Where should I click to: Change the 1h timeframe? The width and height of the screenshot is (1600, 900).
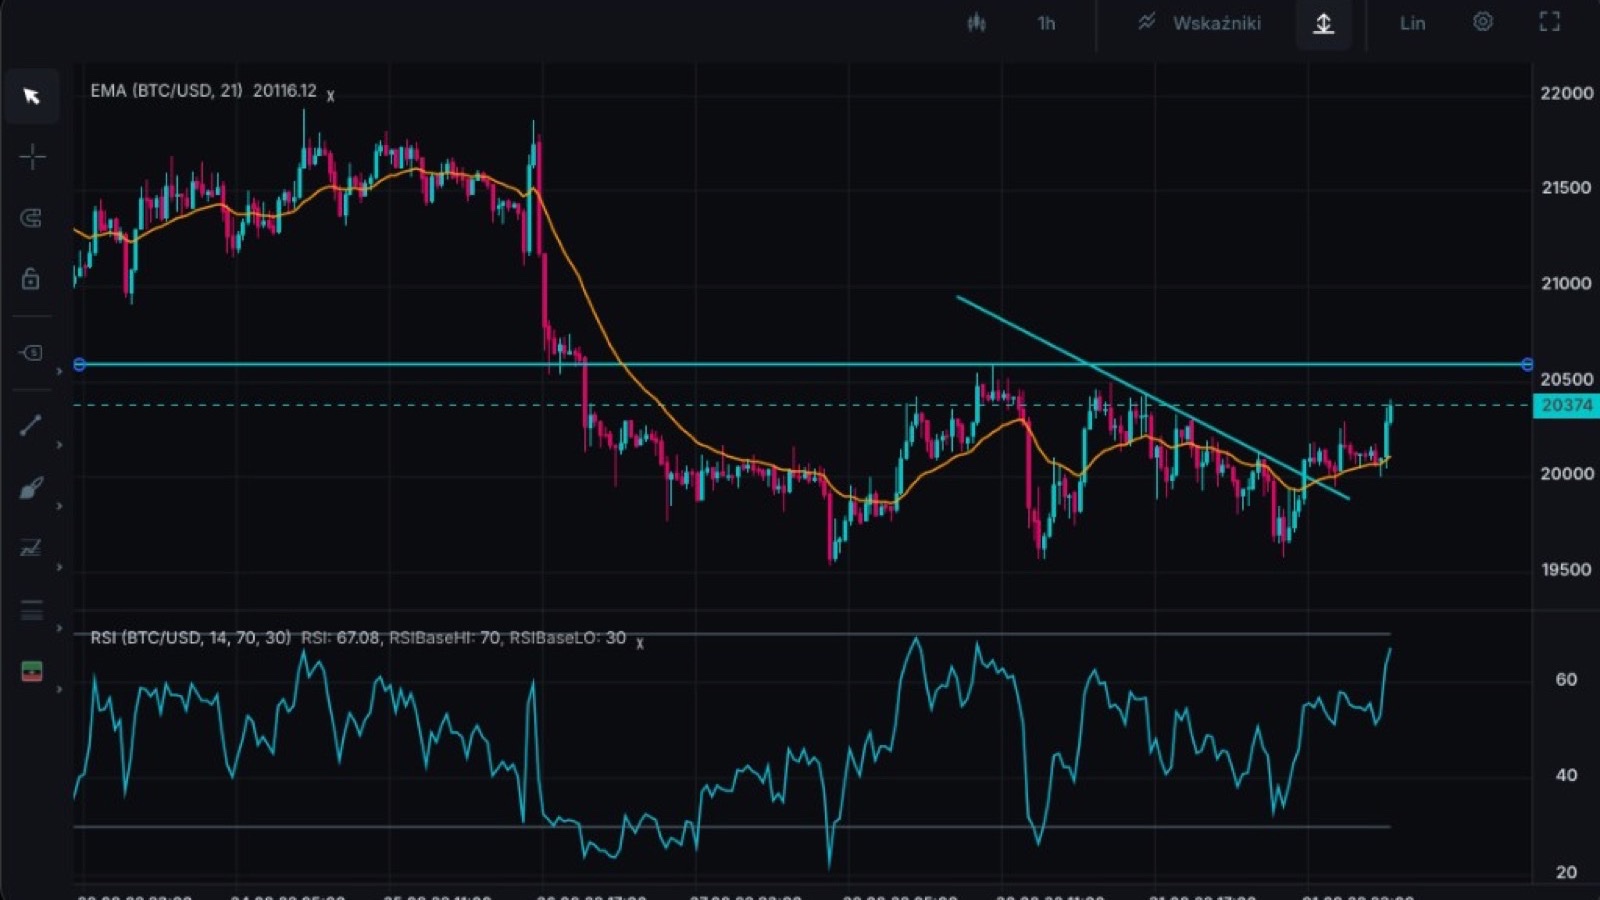click(x=1046, y=23)
